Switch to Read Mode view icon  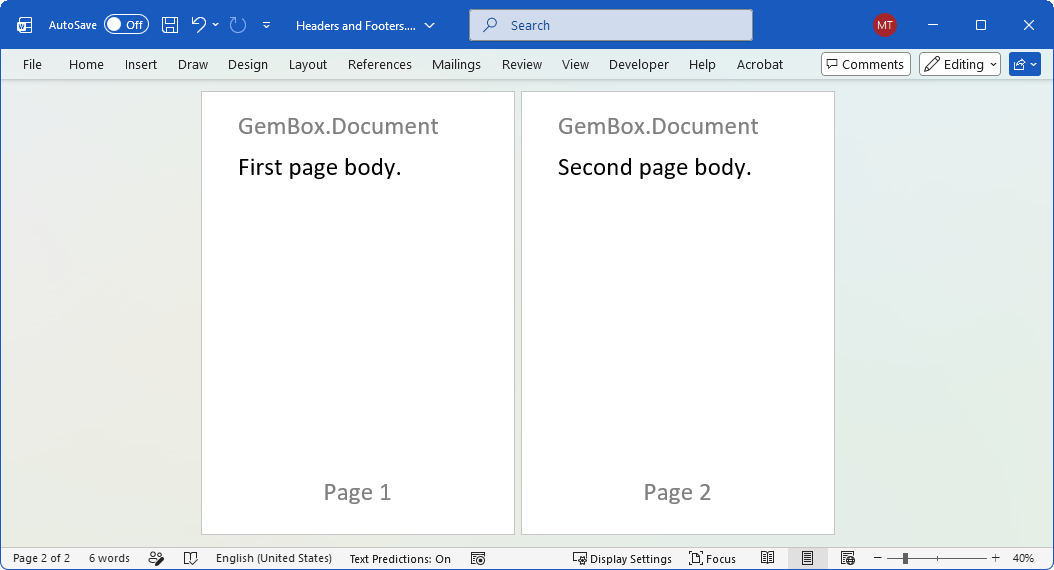pyautogui.click(x=768, y=558)
